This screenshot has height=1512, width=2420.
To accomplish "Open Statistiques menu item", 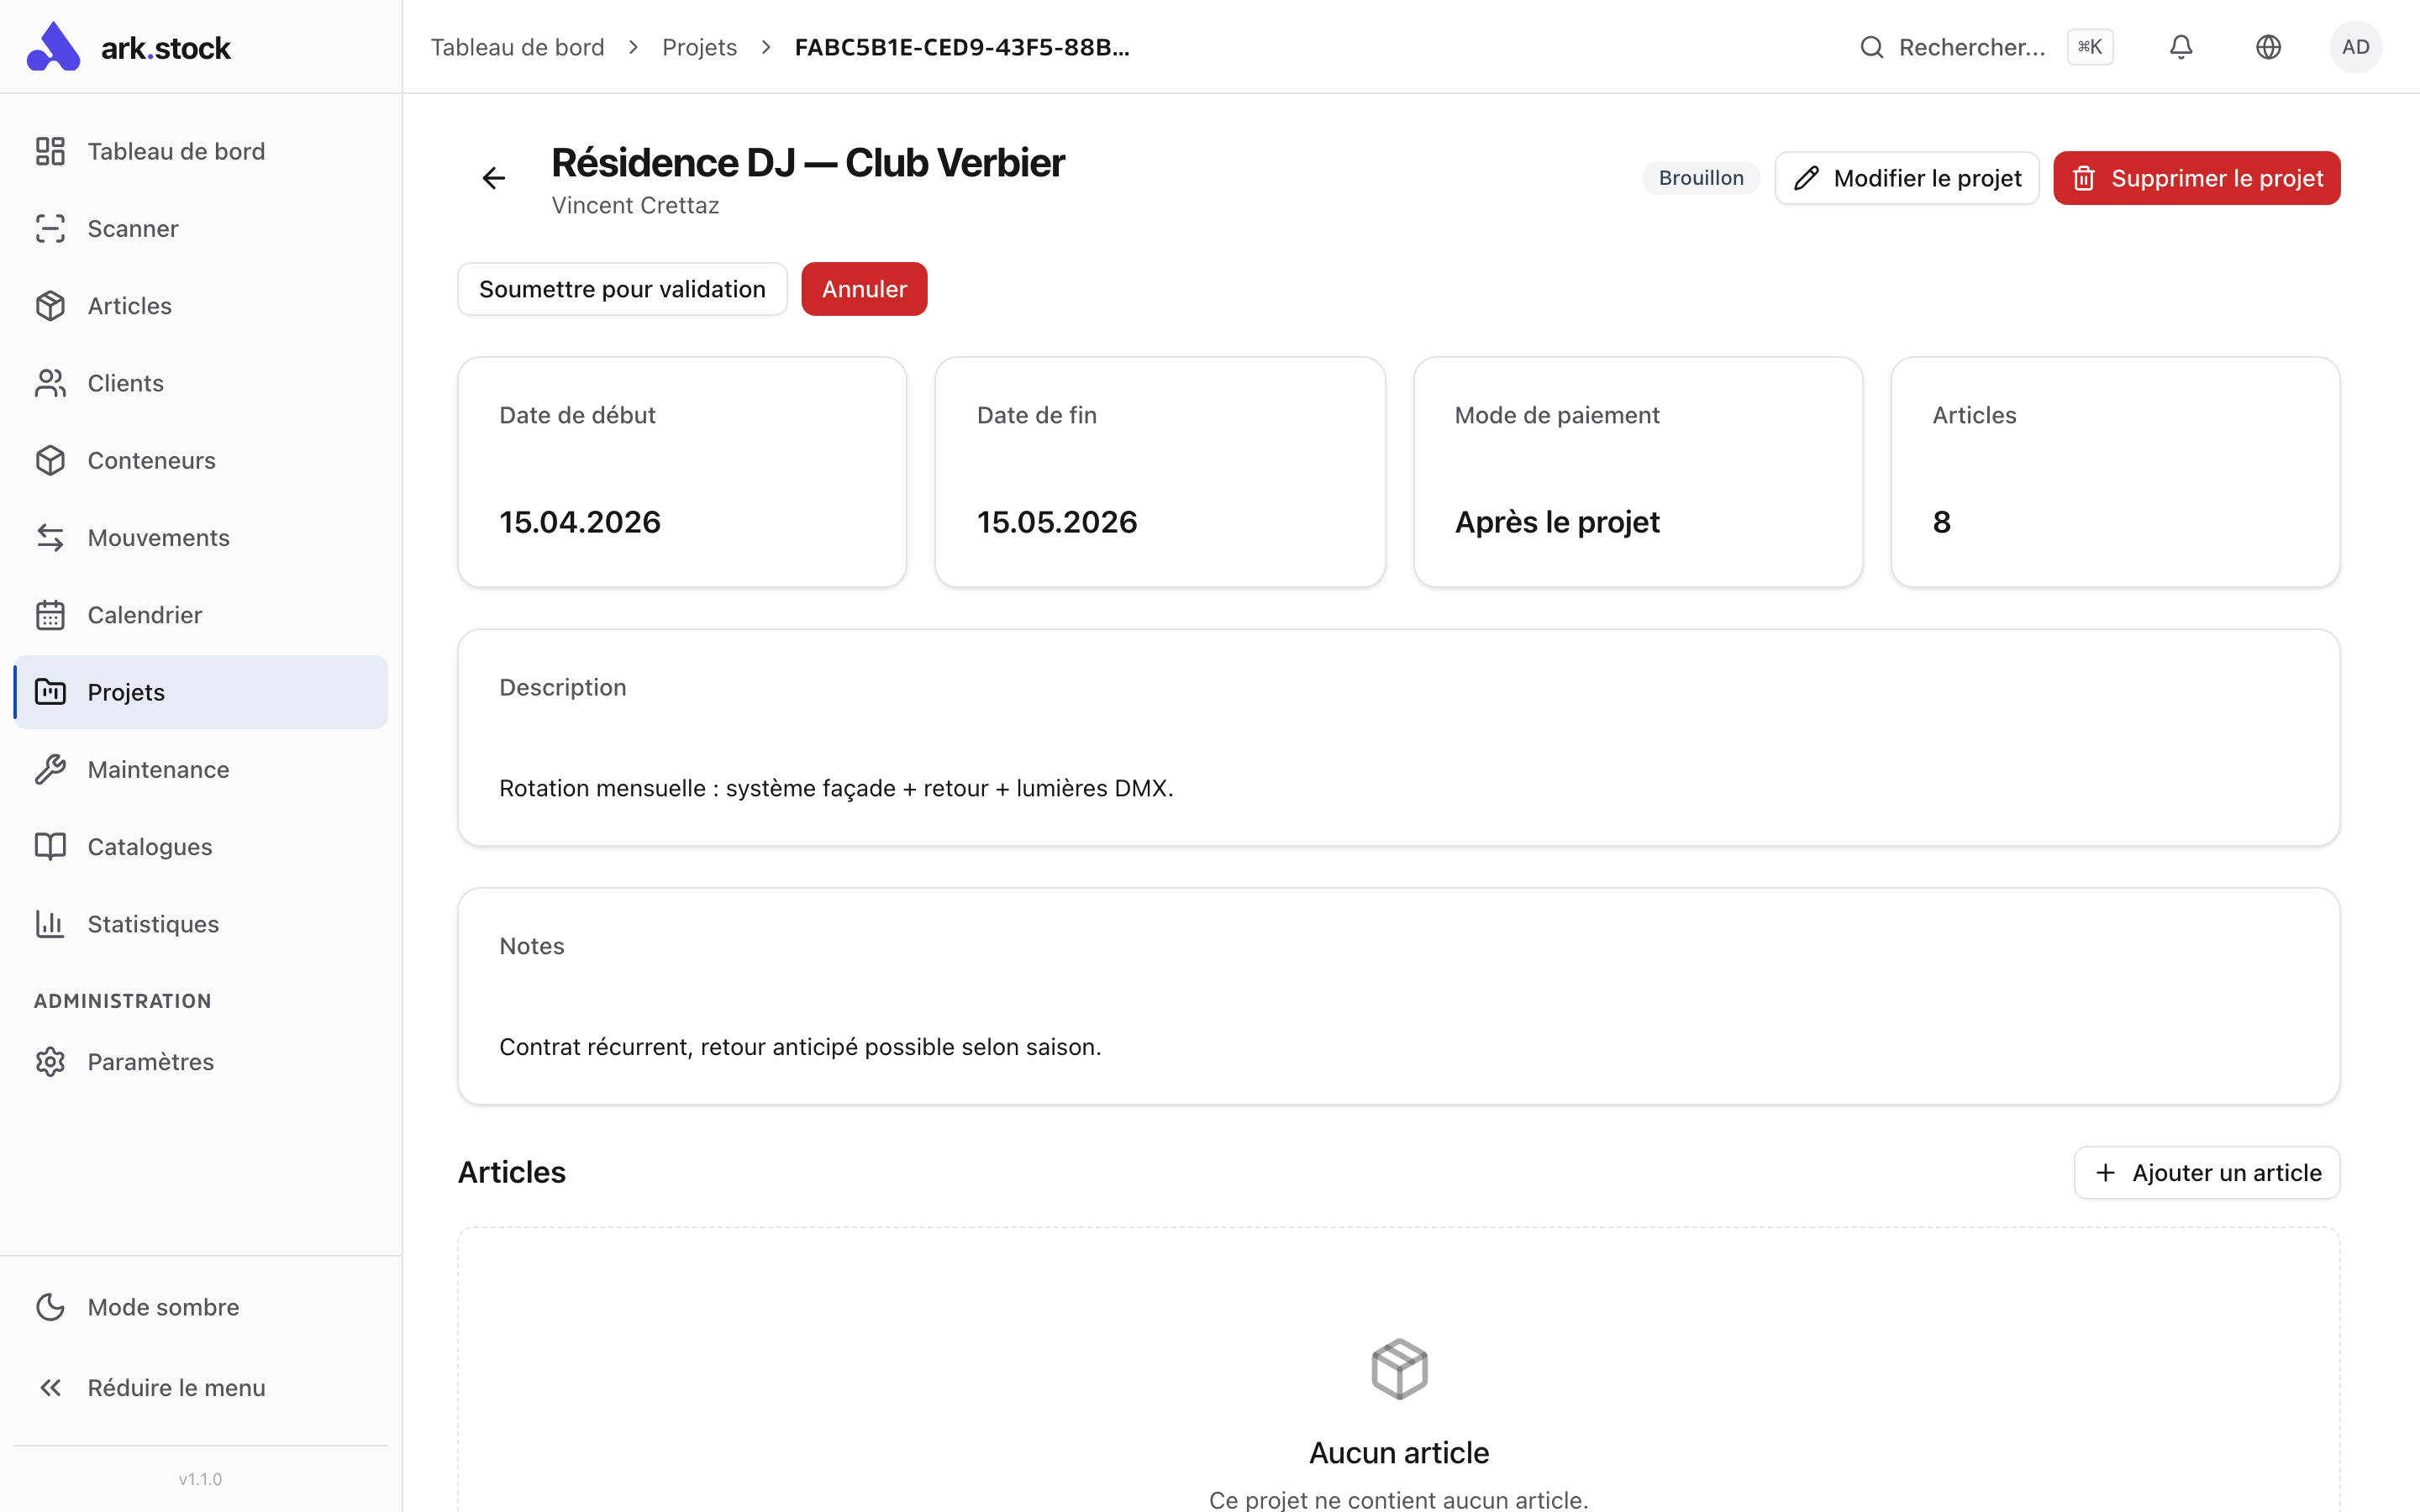I will point(201,924).
